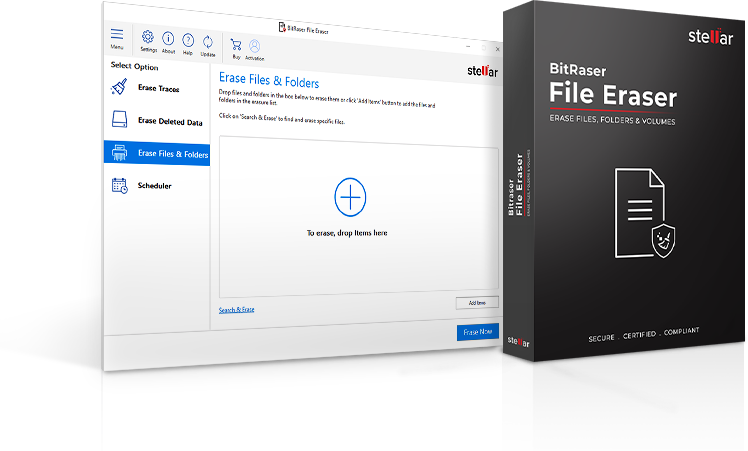Click the File Eraser product box image
Image resolution: width=748 pixels, height=451 pixels.
coord(624,183)
